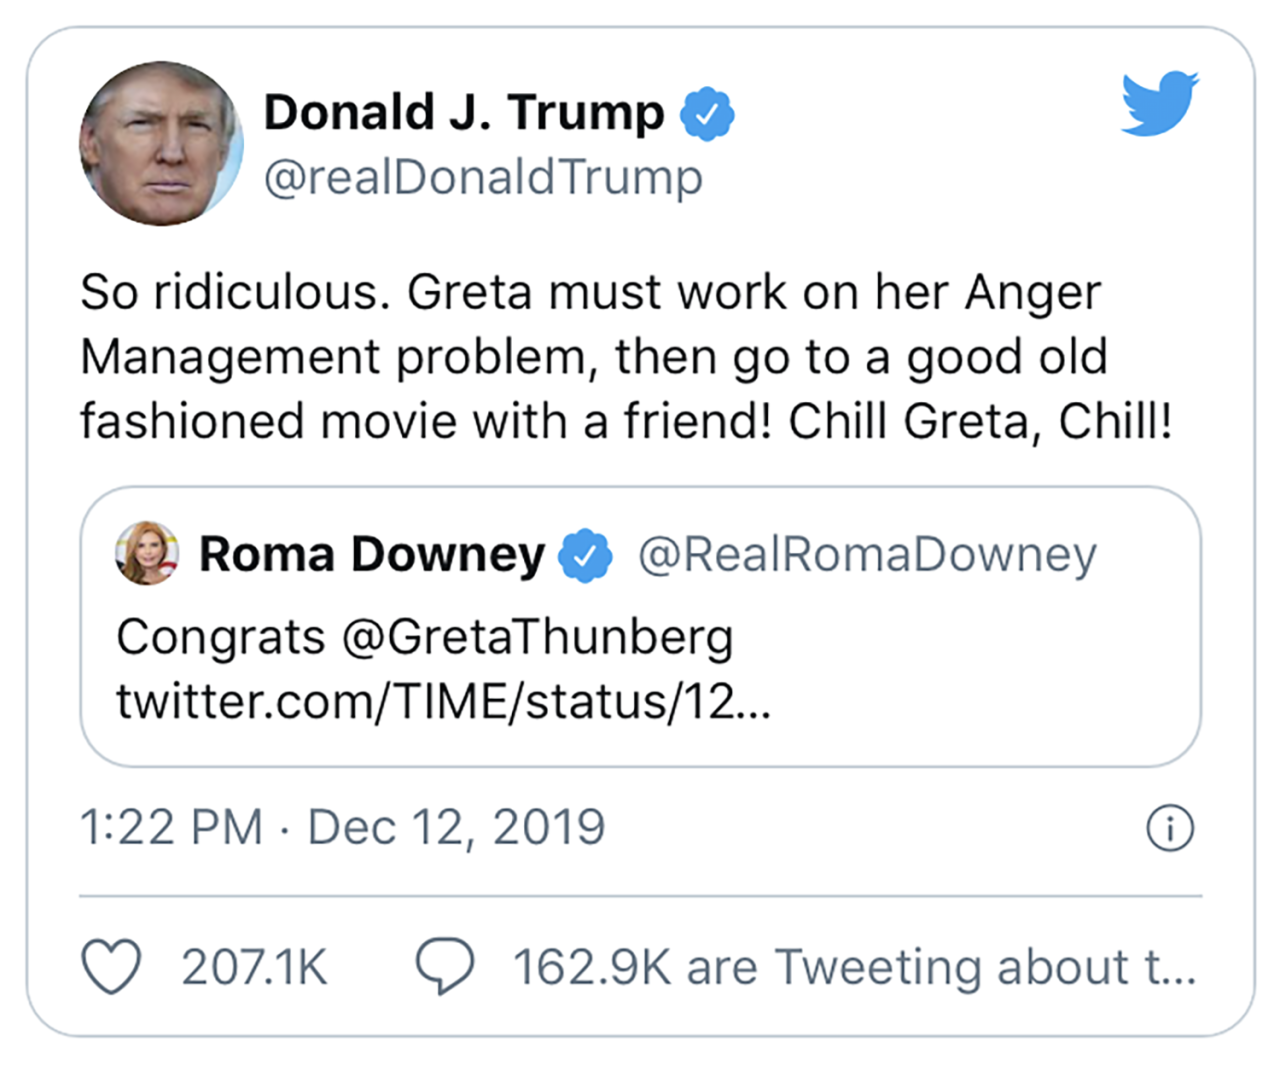Open the tweet info circle icon
Screen dimensions: 1280x1065
1170,828
